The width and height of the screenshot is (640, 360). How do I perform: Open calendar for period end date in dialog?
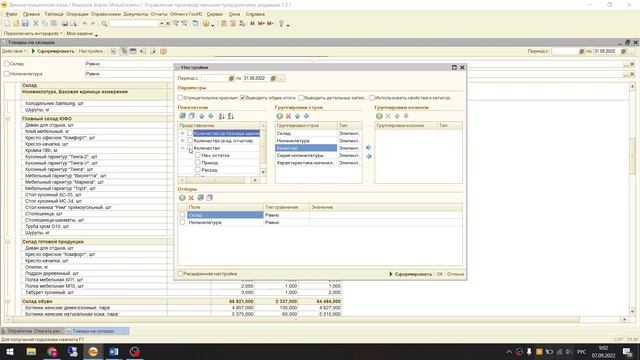(273, 78)
